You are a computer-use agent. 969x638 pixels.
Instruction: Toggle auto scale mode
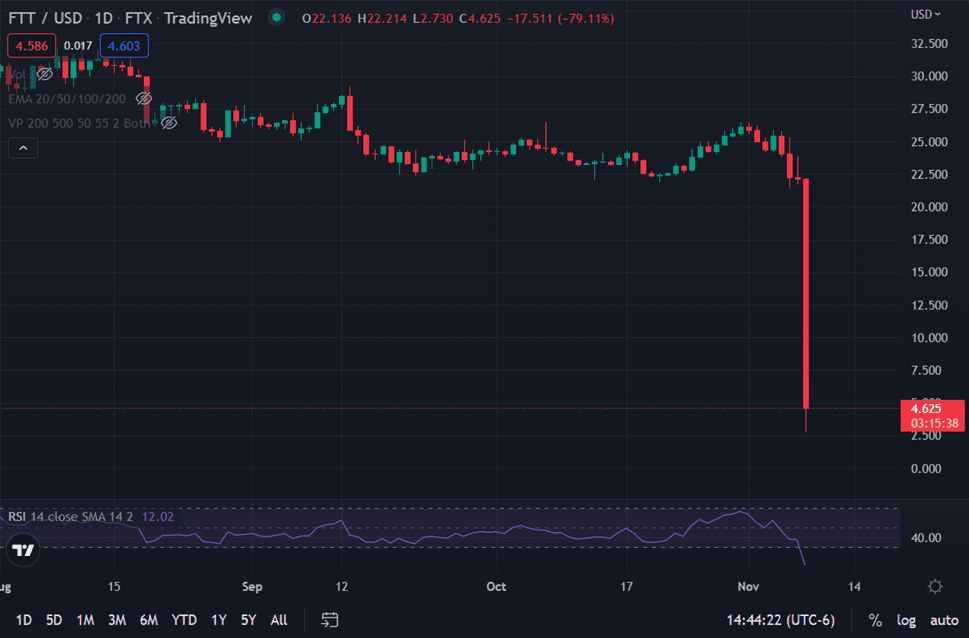pyautogui.click(x=944, y=620)
